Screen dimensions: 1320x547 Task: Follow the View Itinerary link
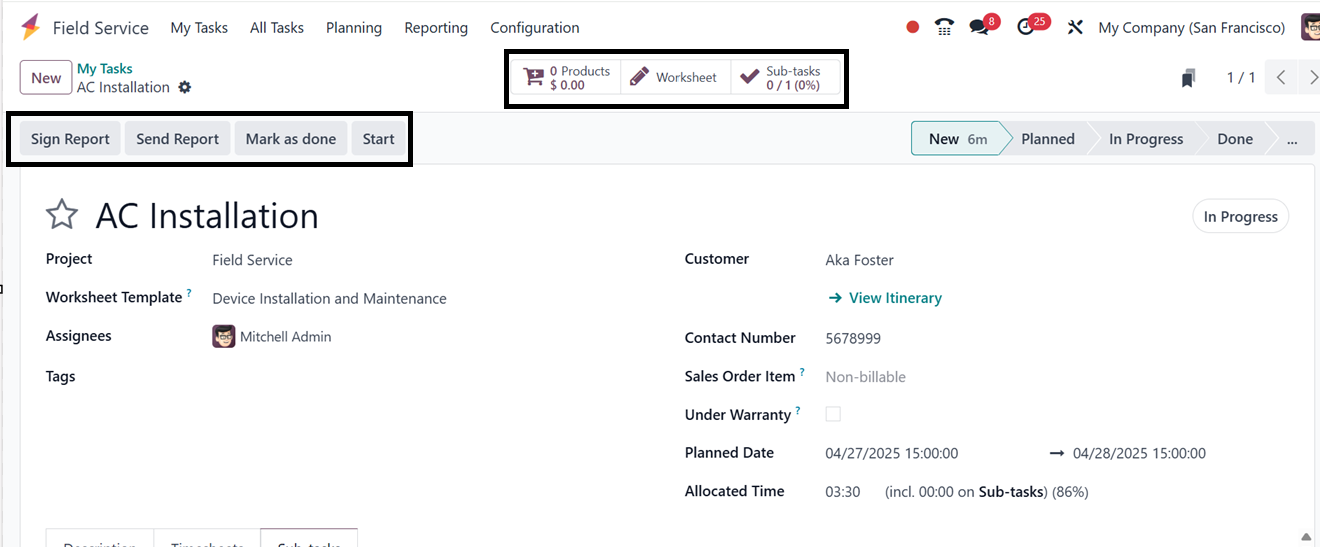pyautogui.click(x=894, y=298)
